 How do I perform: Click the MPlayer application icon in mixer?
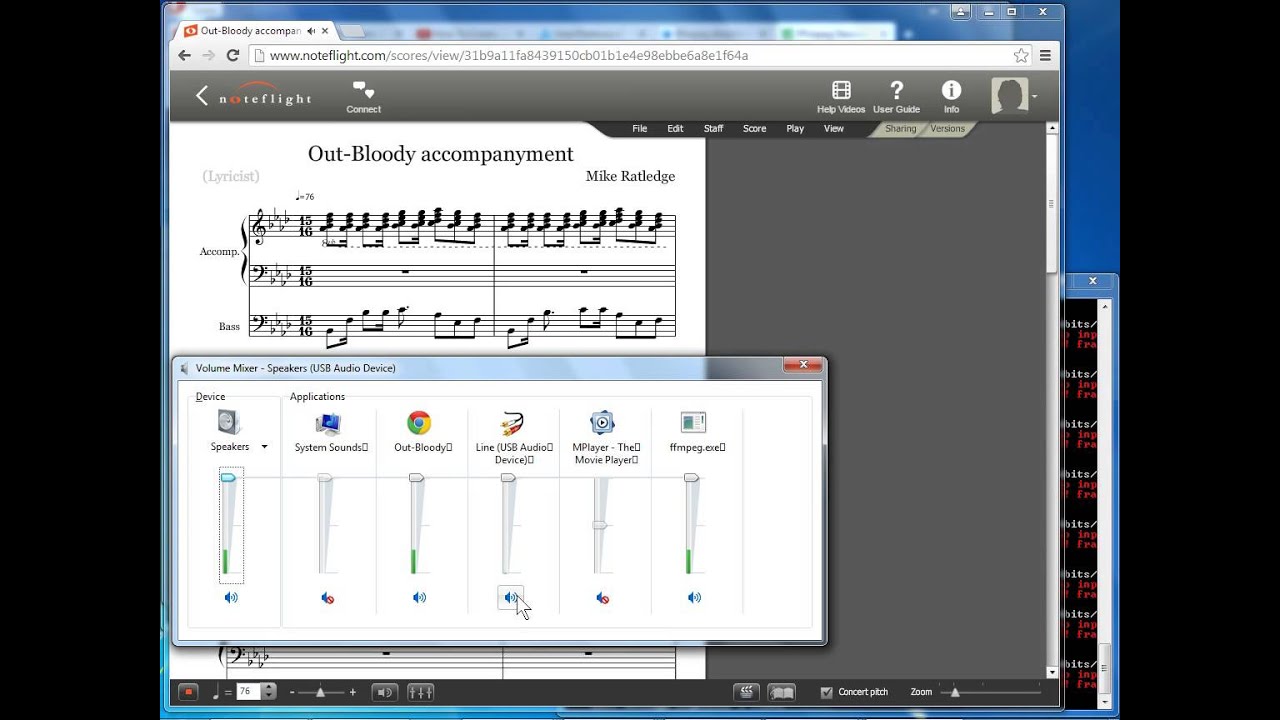click(x=602, y=423)
